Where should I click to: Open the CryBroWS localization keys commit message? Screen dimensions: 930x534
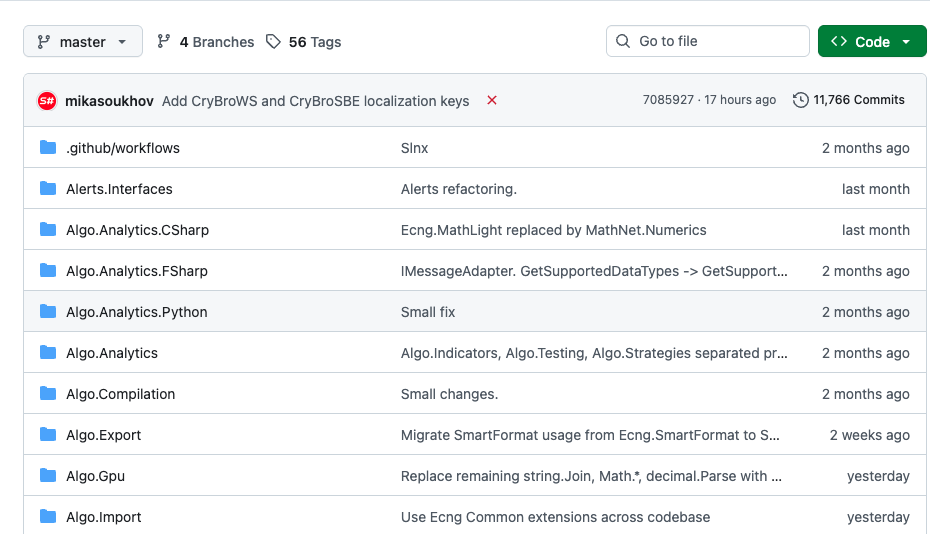click(316, 101)
